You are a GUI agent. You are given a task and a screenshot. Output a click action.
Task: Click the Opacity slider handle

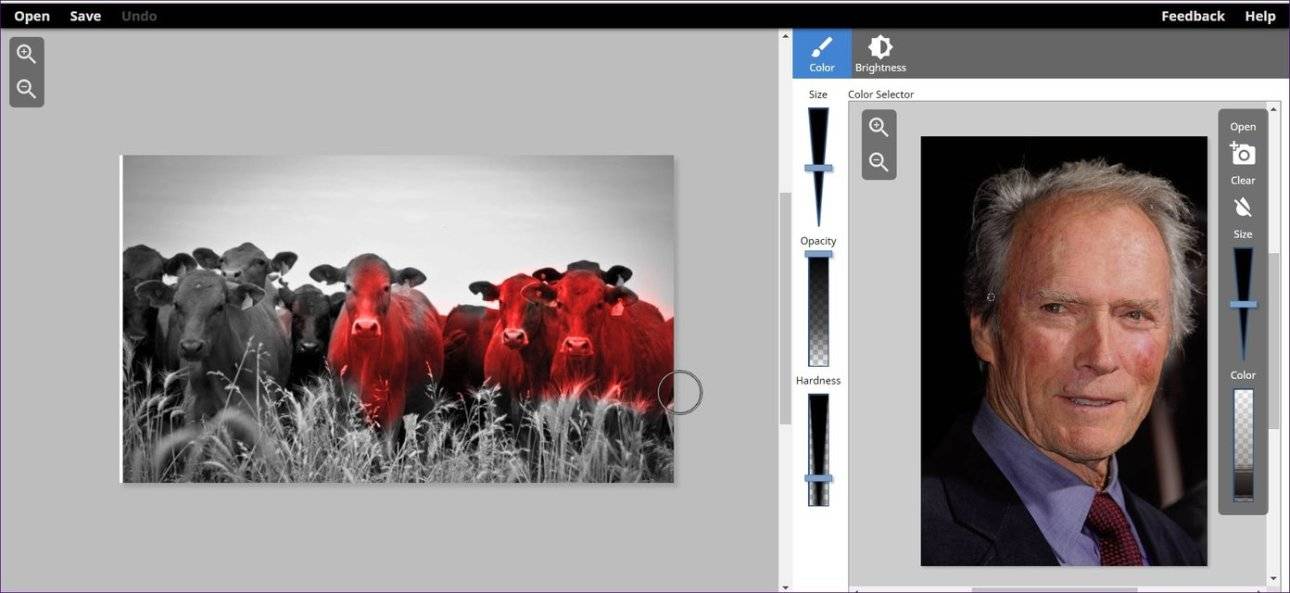pyautogui.click(x=818, y=255)
